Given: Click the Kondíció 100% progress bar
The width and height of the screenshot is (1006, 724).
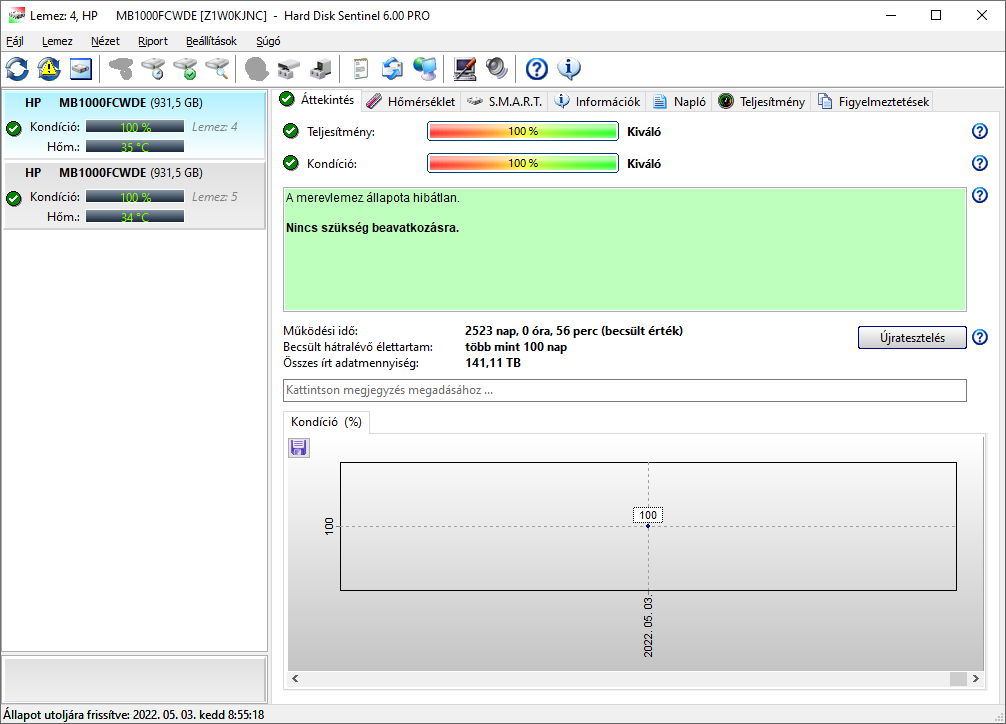Looking at the screenshot, I should 523,163.
